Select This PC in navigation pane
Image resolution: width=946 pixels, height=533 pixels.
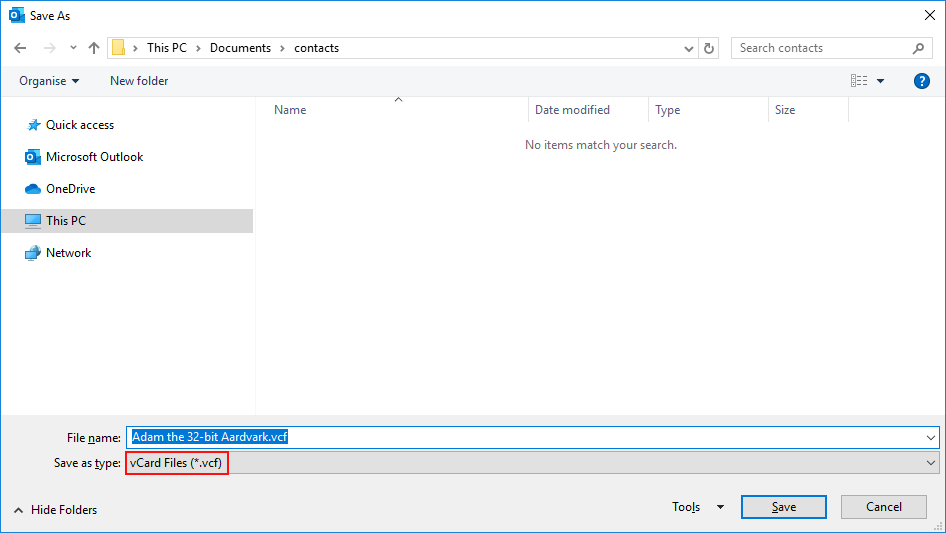coord(127,221)
